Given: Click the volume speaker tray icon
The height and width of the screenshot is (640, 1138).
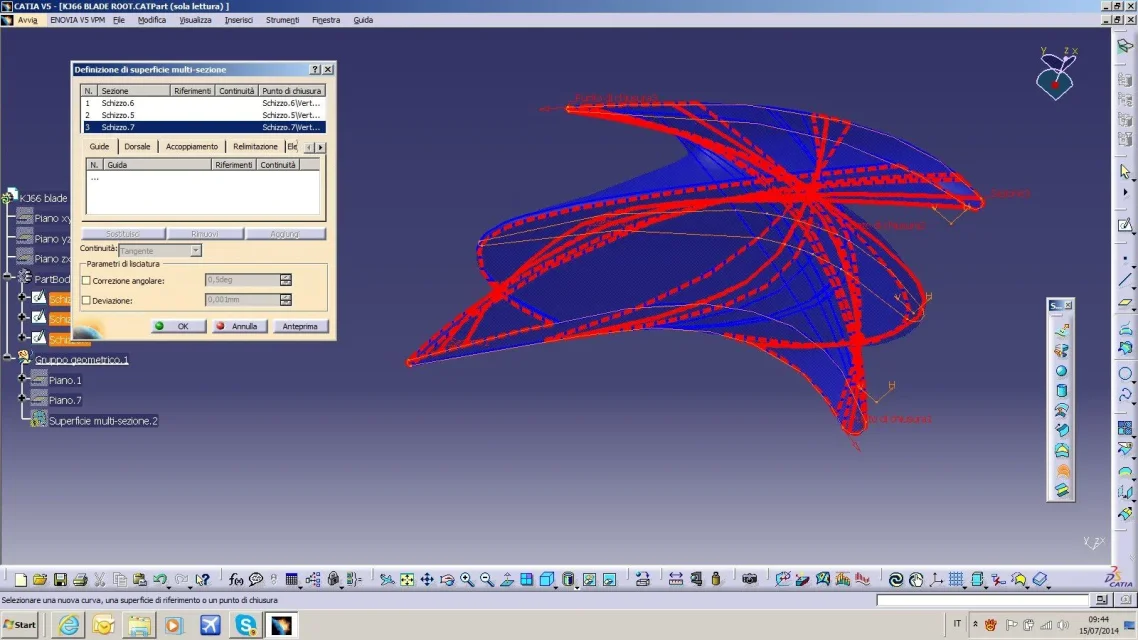Looking at the screenshot, I should click(x=1063, y=625).
